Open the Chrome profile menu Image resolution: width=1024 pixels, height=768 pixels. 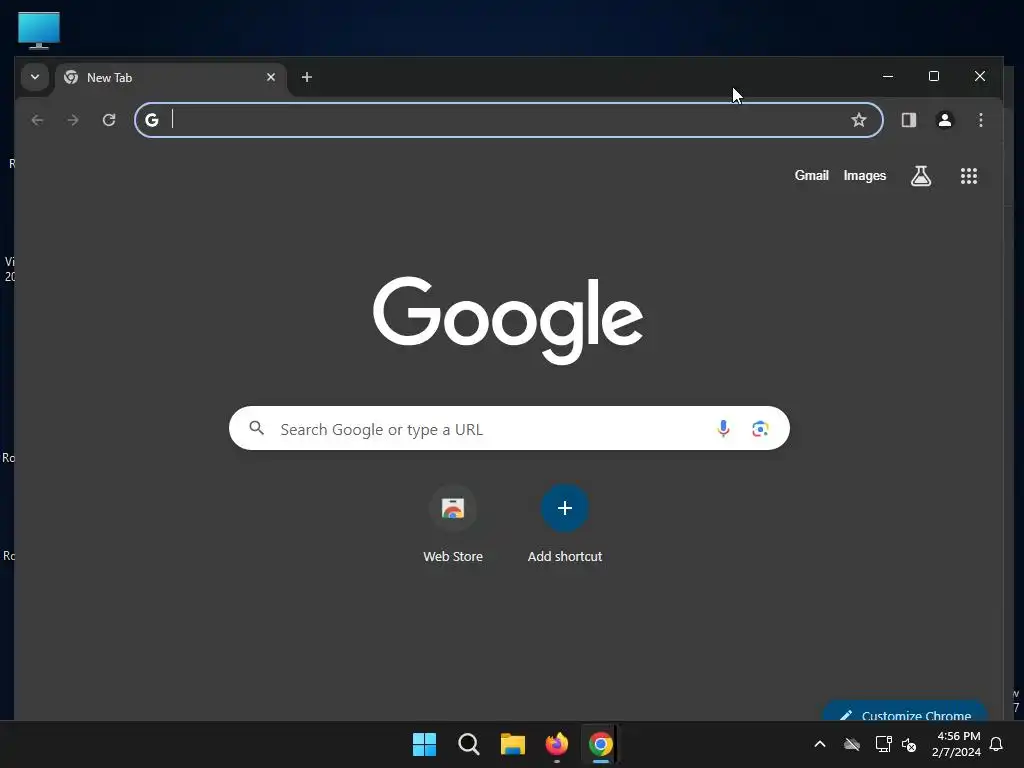pyautogui.click(x=944, y=120)
